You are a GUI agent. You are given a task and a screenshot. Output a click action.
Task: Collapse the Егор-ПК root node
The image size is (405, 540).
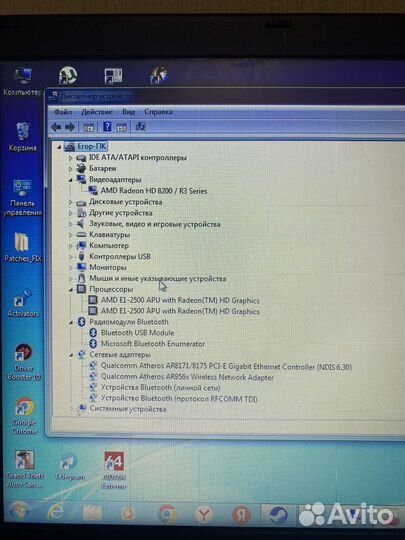59,147
